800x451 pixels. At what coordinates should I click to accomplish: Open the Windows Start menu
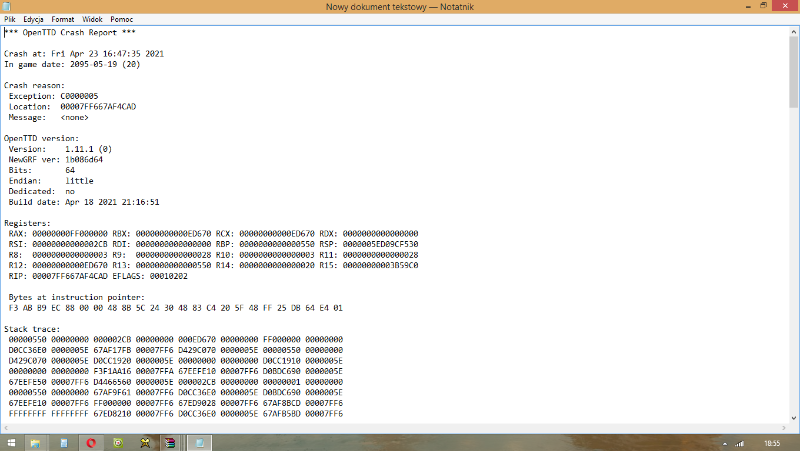click(x=10, y=443)
